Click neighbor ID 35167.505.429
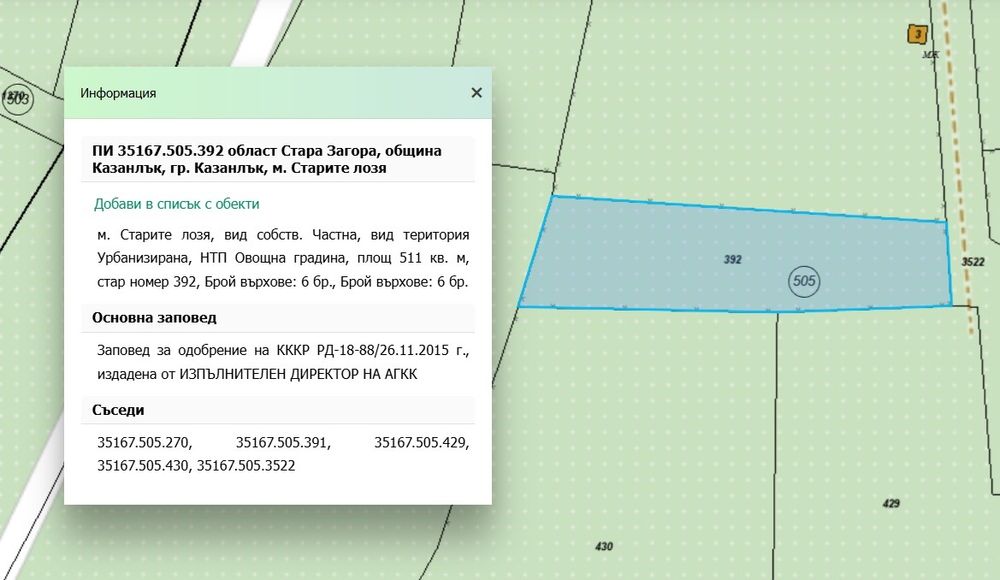1000x580 pixels. coord(422,442)
